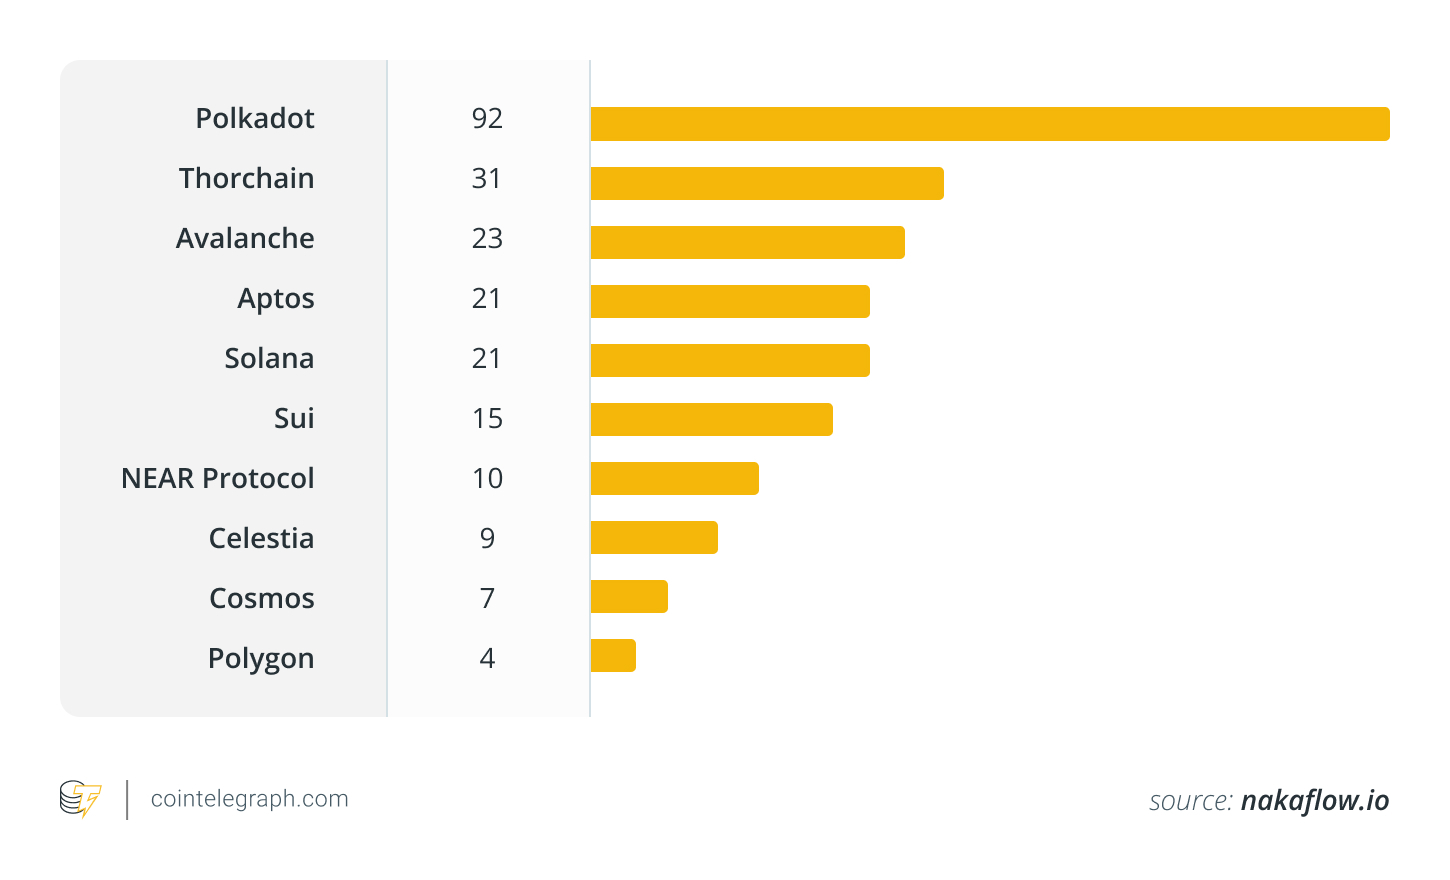1450x880 pixels.
Task: Click the Aptos bar
Action: click(x=730, y=302)
